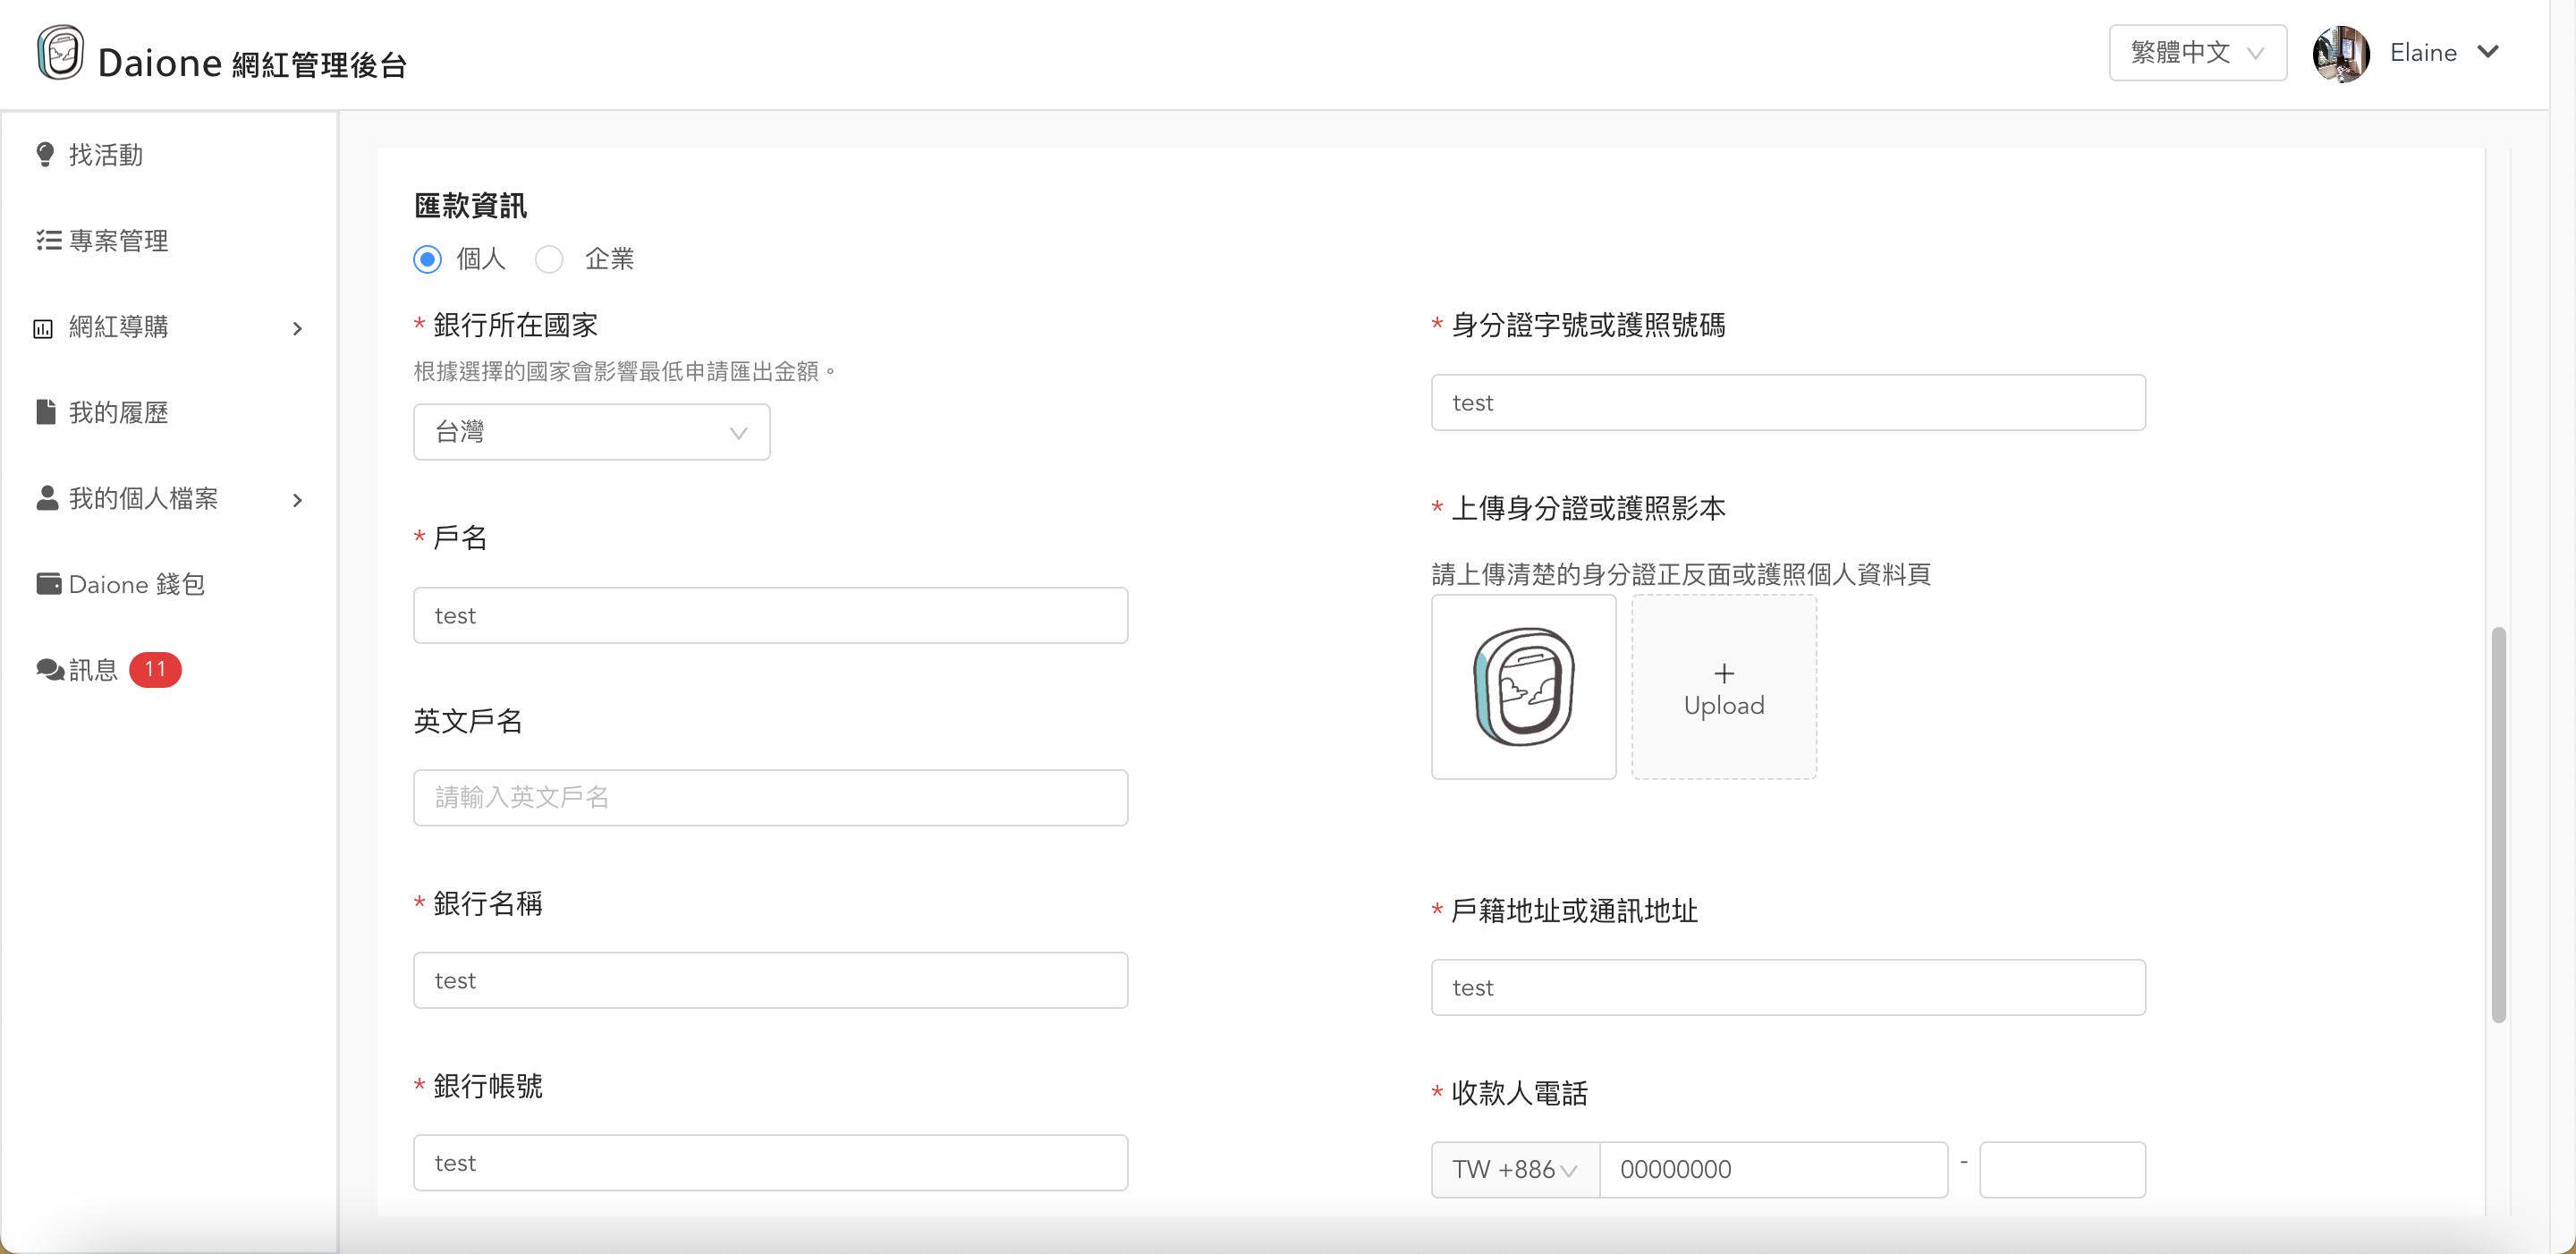This screenshot has width=2576, height=1254.
Task: Click the plus icon in Upload box
Action: coord(1724,673)
